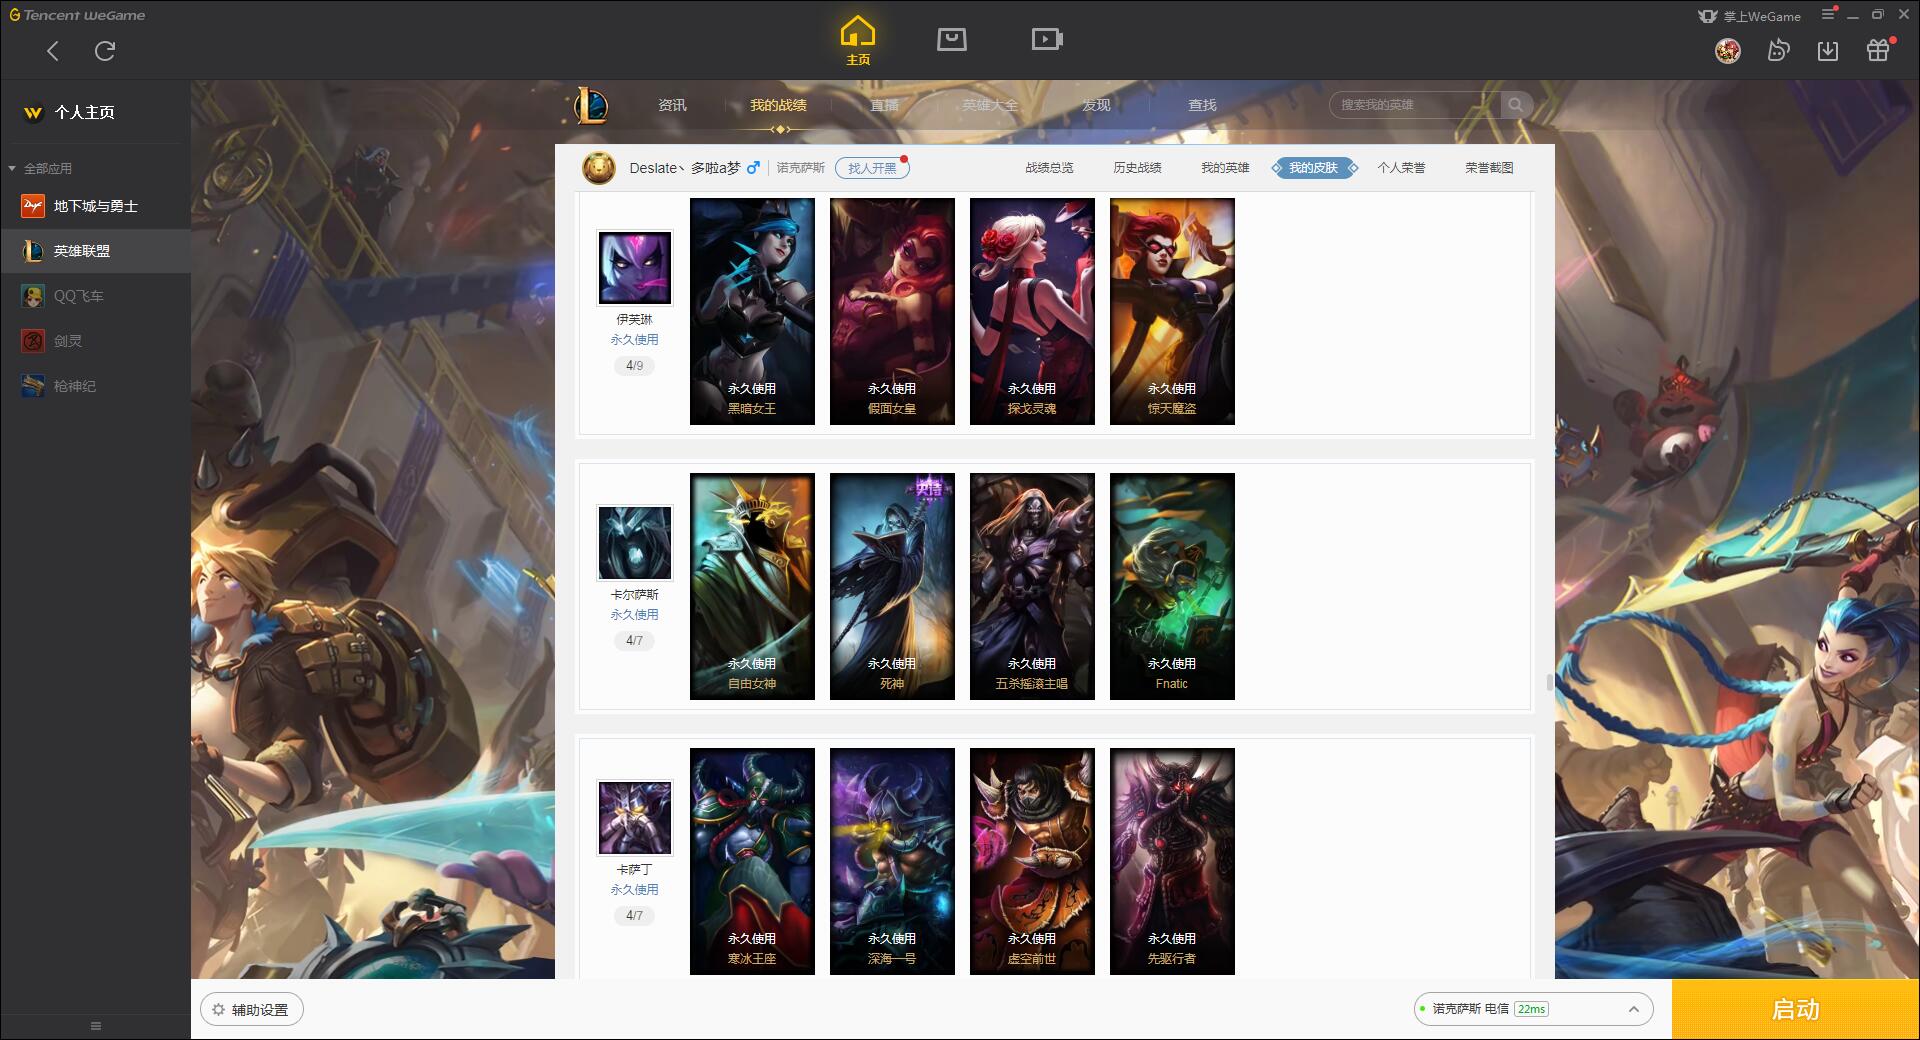This screenshot has height=1040, width=1920.
Task: Open the 死神 skin card
Action: click(x=892, y=586)
